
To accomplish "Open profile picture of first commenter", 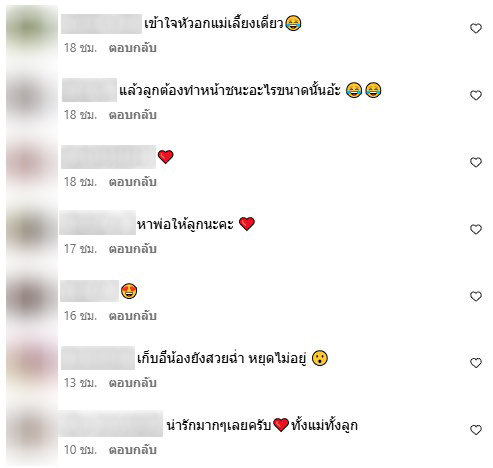I will pos(32,28).
